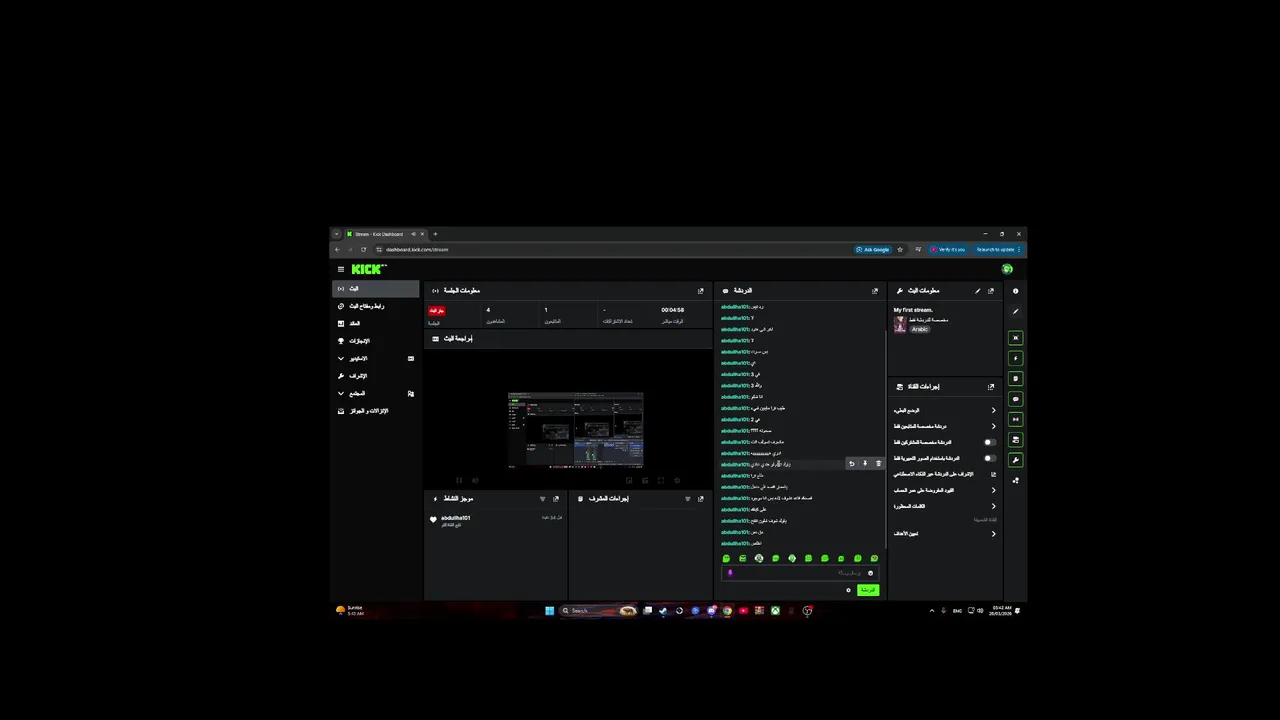Image resolution: width=1280 pixels, height=720 pixels.
Task: Expand second channel actions row chevron
Action: 993,426
